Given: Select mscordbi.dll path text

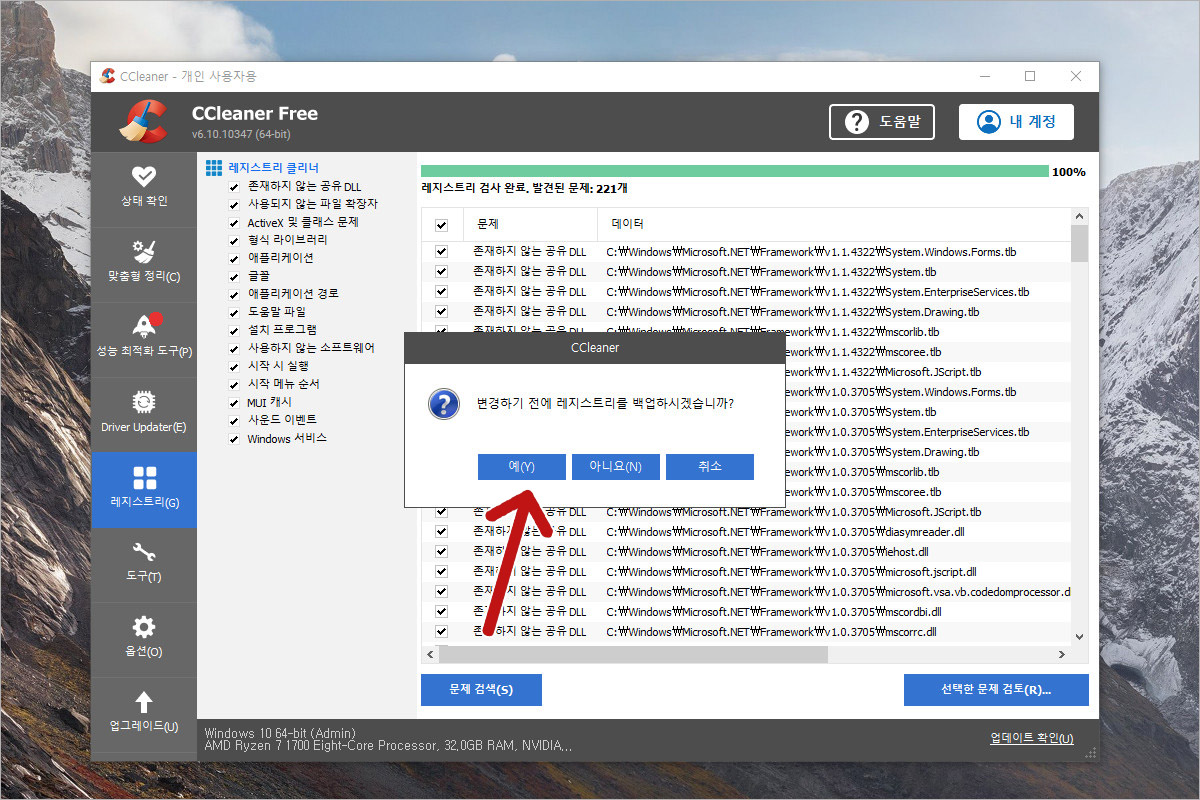Looking at the screenshot, I should click(774, 612).
